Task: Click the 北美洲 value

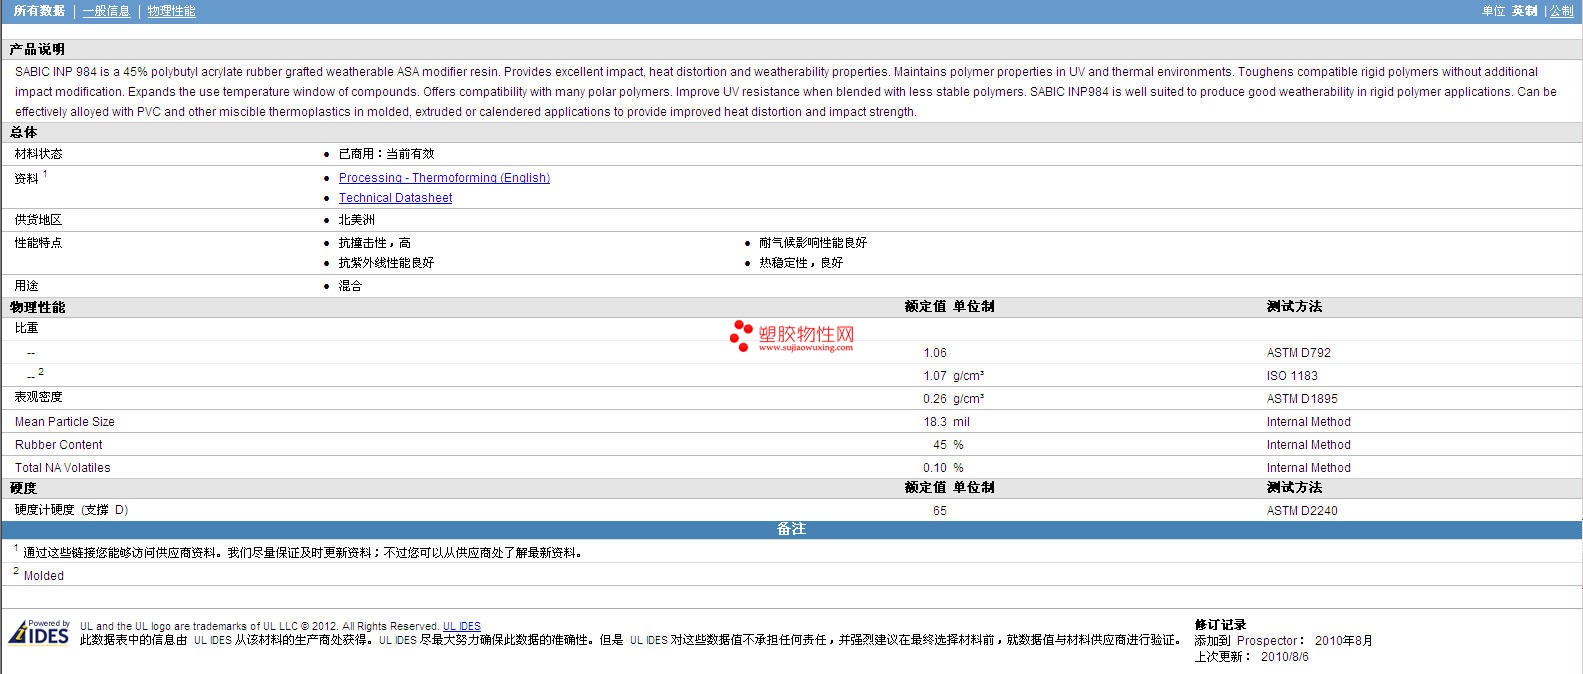Action: point(357,220)
